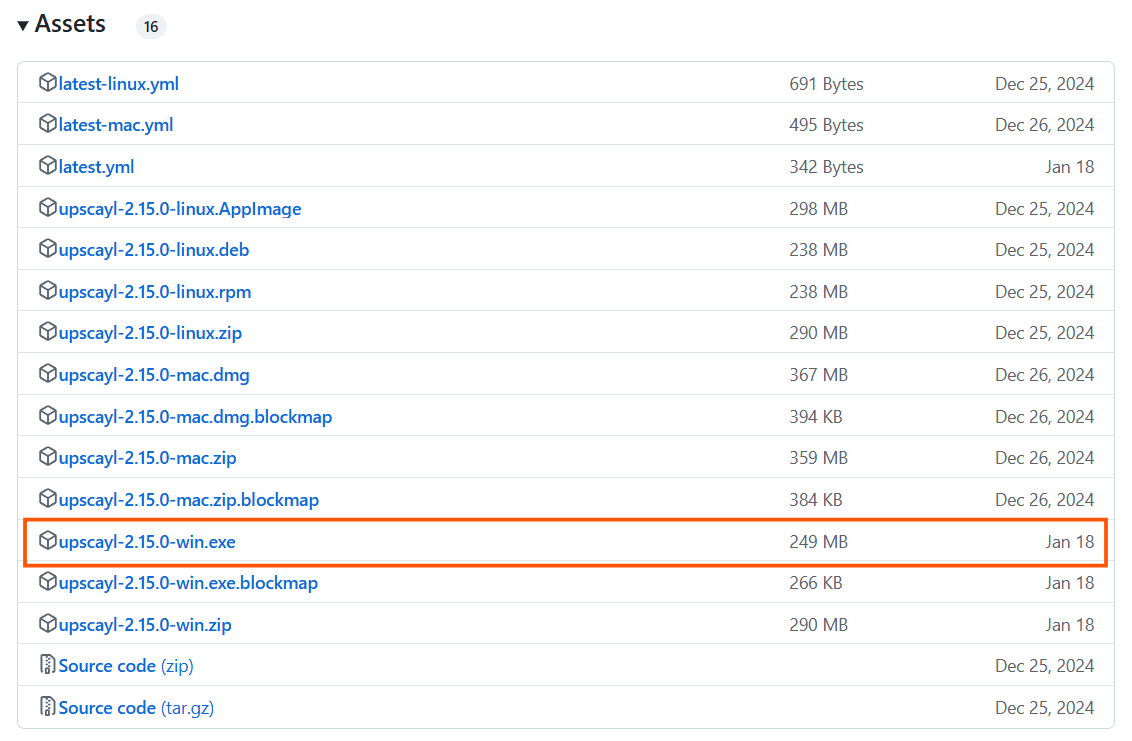Open the upscayl-2.15.0-mac.dmg.blockmap link
The width and height of the screenshot is (1132, 741).
(195, 417)
